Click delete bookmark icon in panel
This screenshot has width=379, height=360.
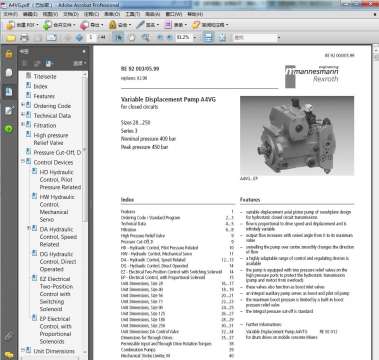click(25, 63)
